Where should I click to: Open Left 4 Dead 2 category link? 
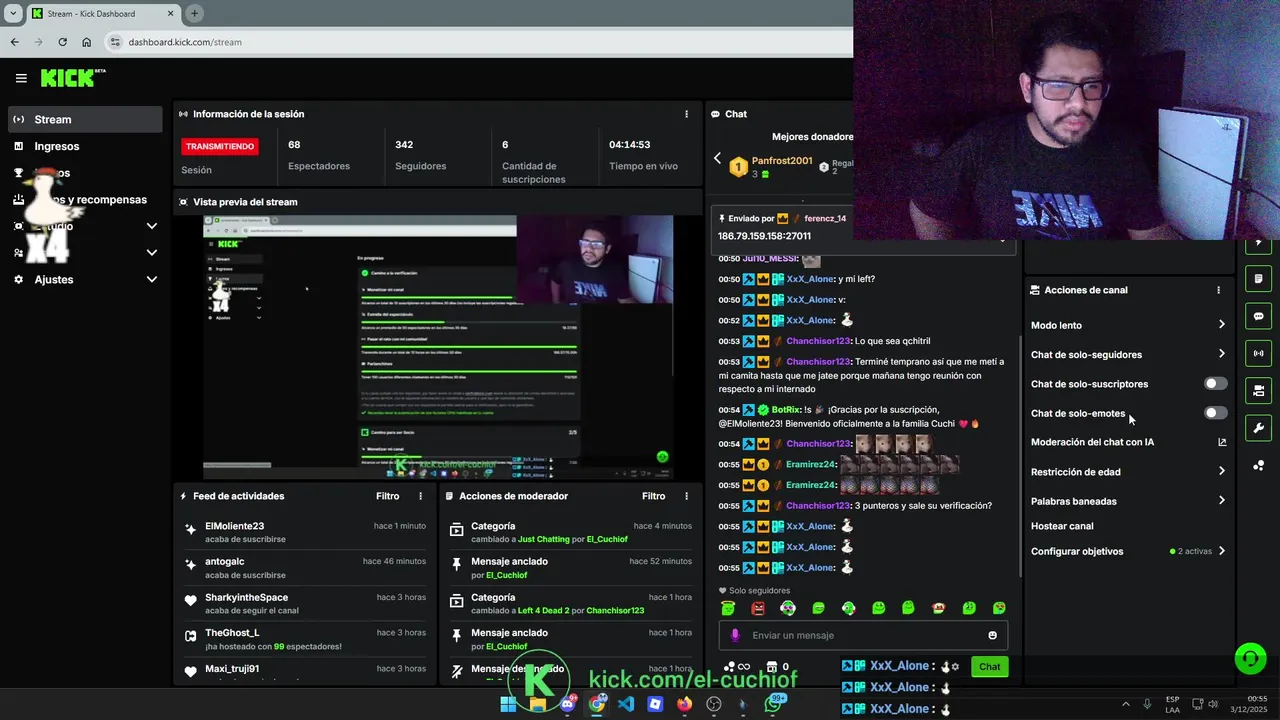543,610
